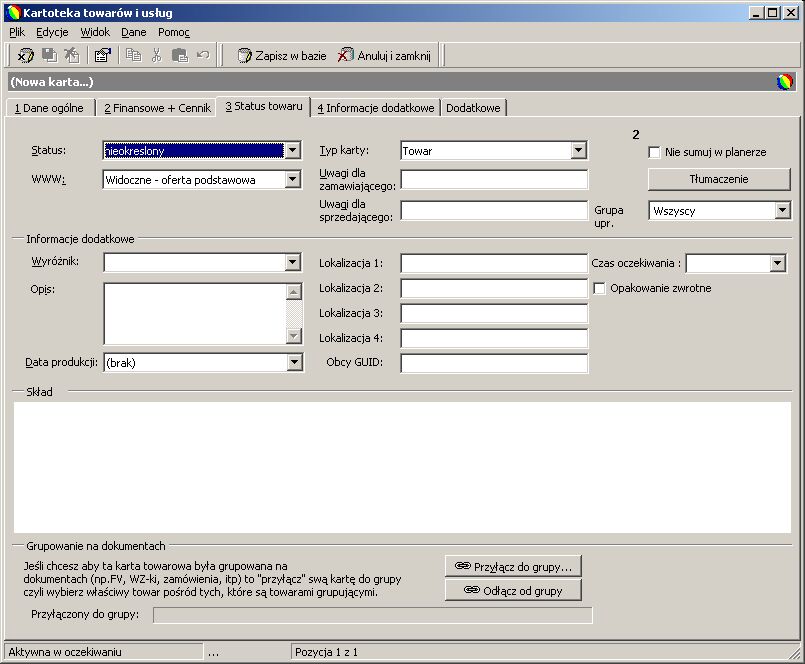This screenshot has height=664, width=805.
Task: Expand the WWW visibility dropdown
Action: [x=293, y=179]
